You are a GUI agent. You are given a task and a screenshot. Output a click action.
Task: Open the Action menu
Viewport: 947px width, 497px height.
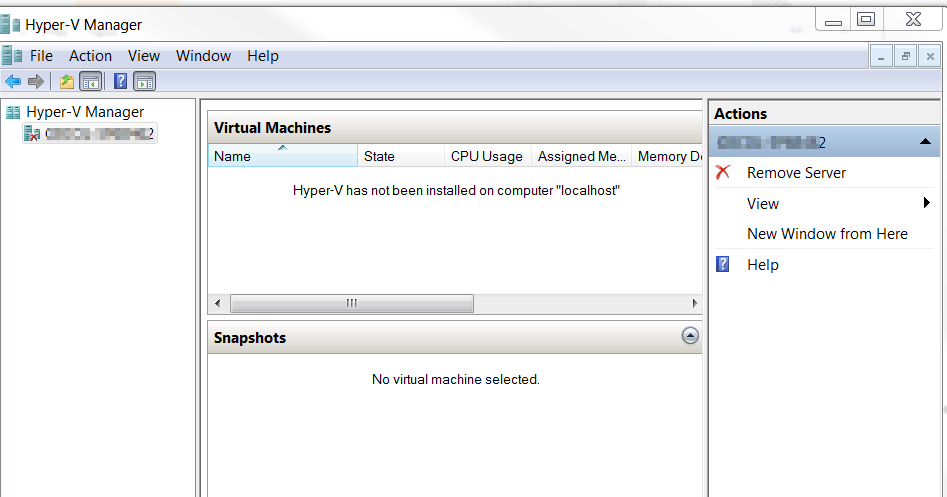point(91,56)
